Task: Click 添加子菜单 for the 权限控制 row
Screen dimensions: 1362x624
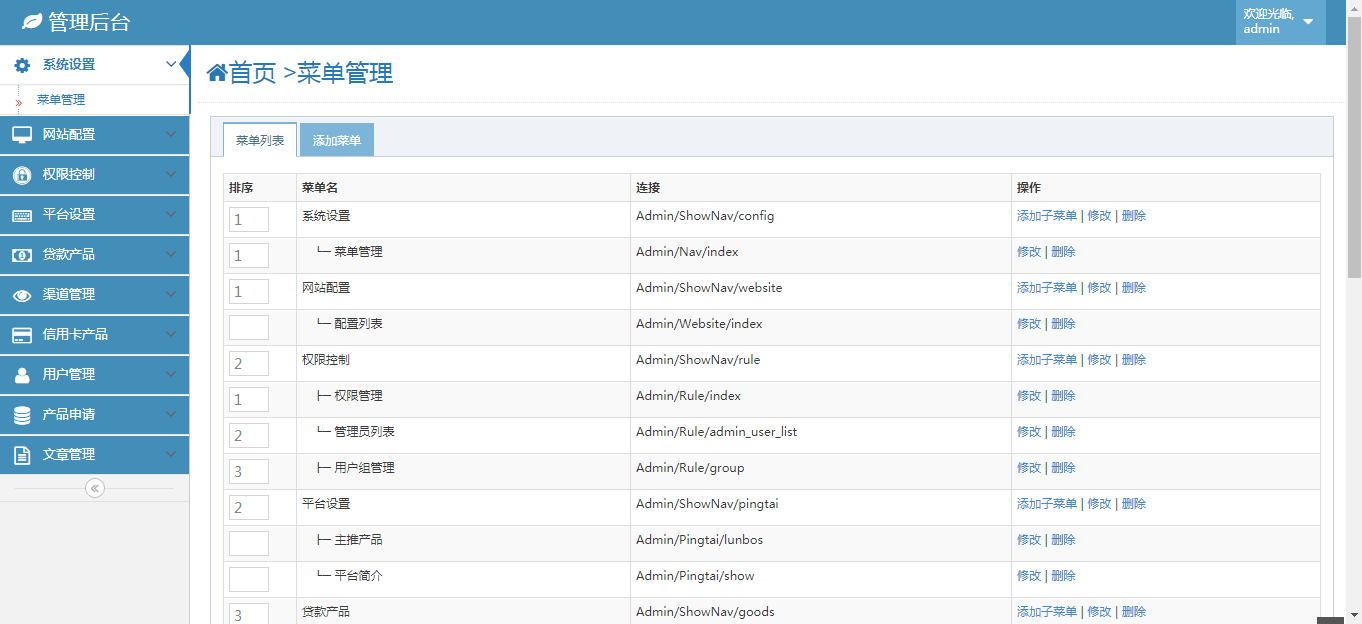Action: (1046, 360)
